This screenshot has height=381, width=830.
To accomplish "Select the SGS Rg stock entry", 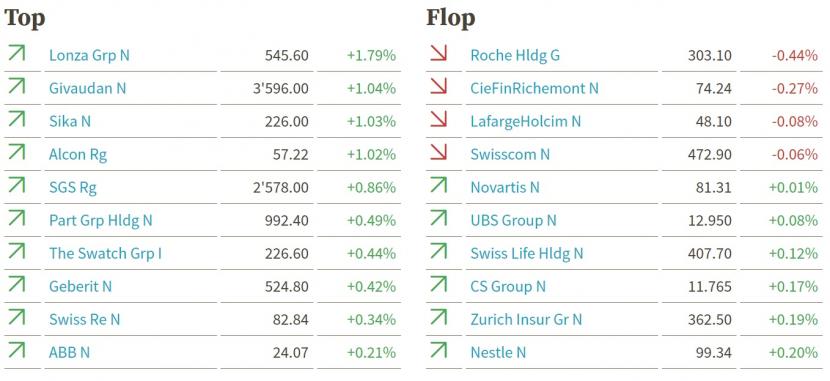I will tap(73, 188).
